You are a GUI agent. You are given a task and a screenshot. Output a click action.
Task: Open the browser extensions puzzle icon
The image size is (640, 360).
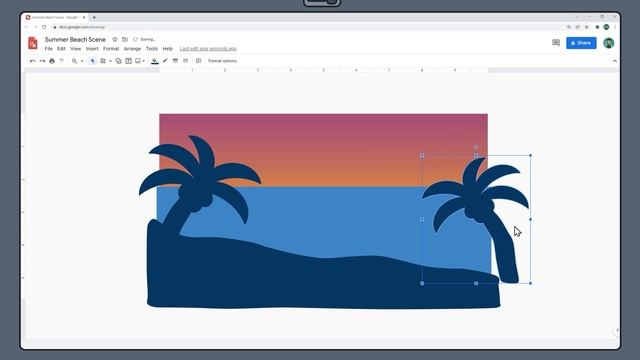[x=597, y=27]
